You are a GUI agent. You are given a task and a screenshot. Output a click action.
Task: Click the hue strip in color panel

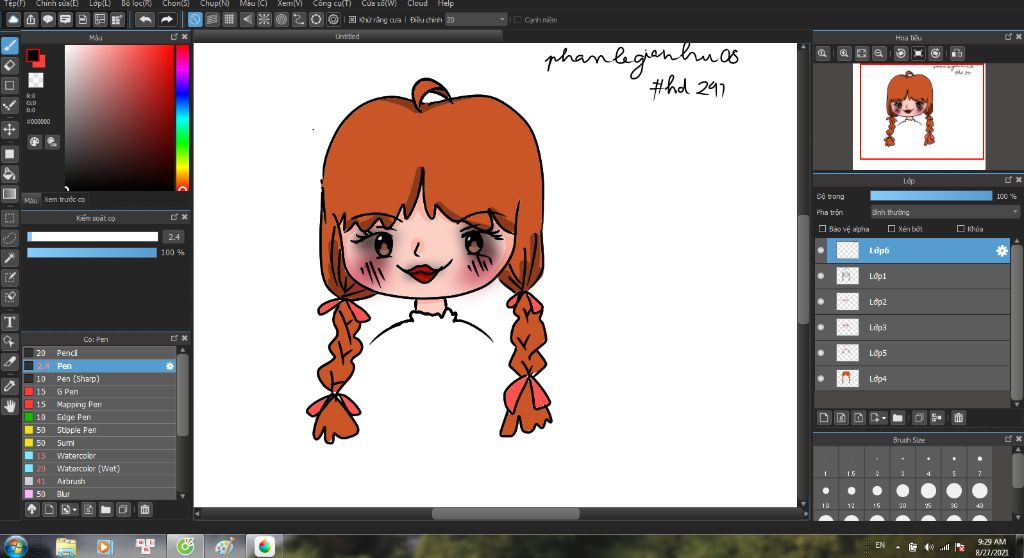click(182, 118)
